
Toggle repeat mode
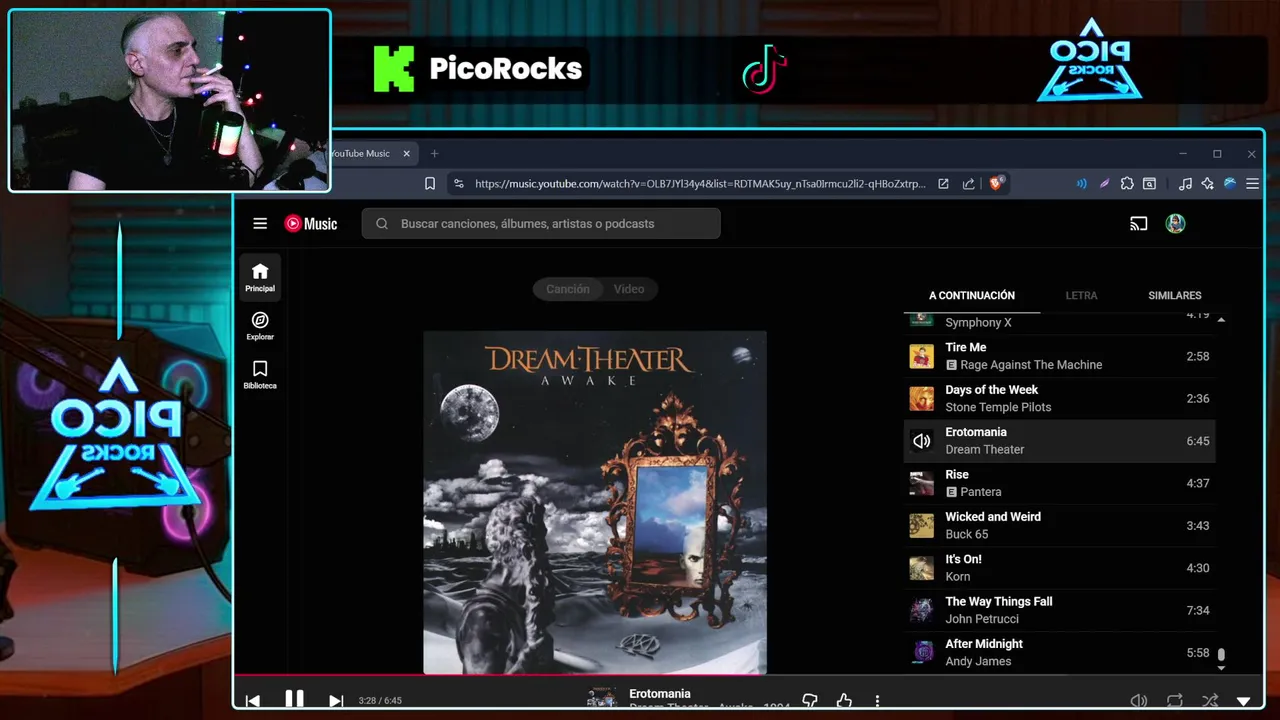(x=1174, y=701)
